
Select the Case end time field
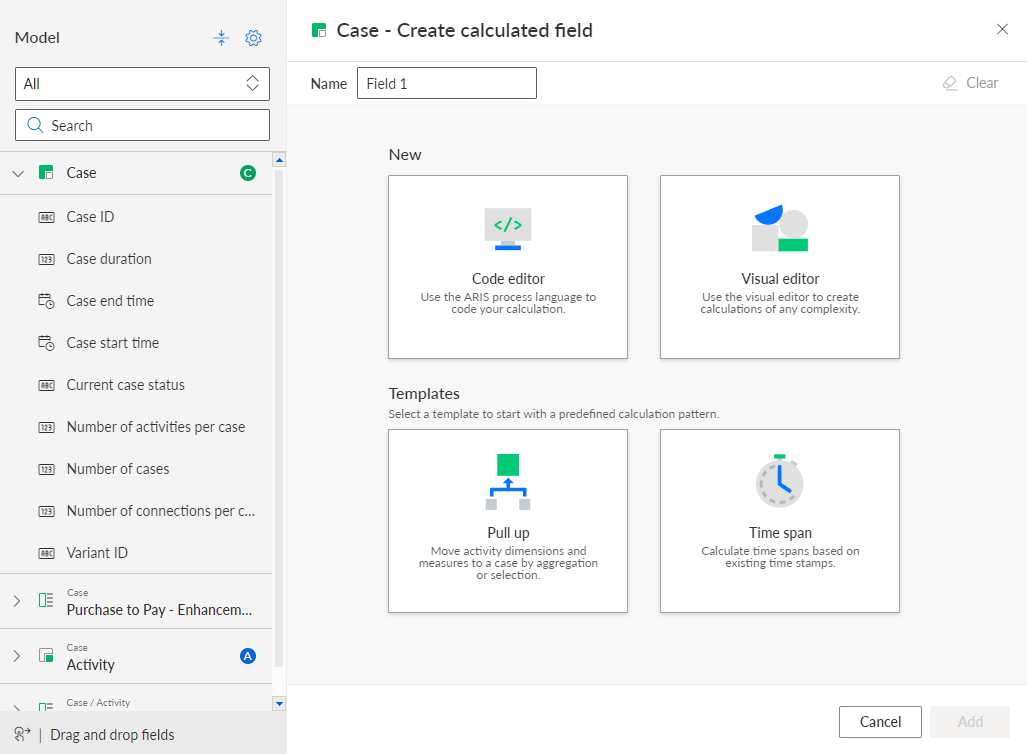point(136,301)
